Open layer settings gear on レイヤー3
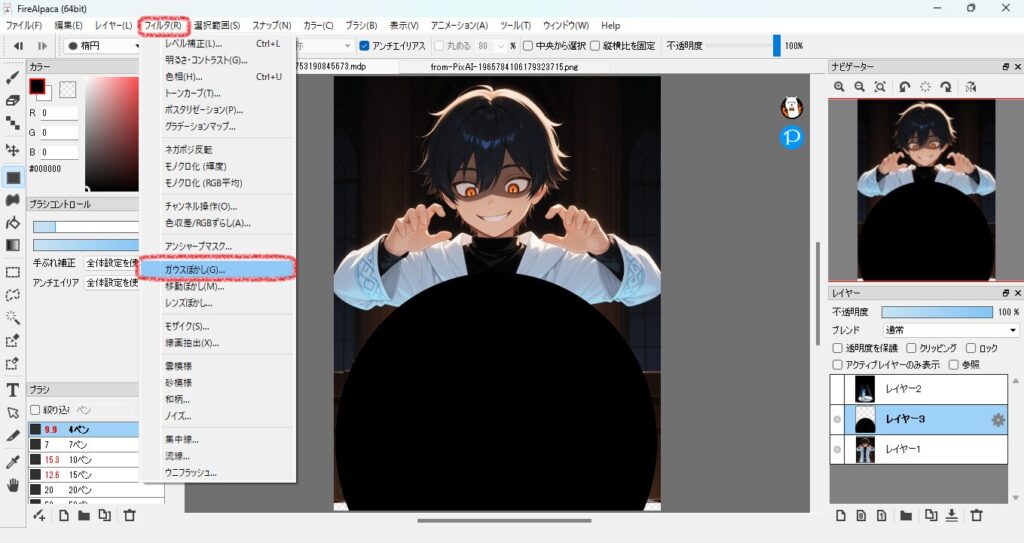The height and width of the screenshot is (543, 1024). [x=997, y=420]
